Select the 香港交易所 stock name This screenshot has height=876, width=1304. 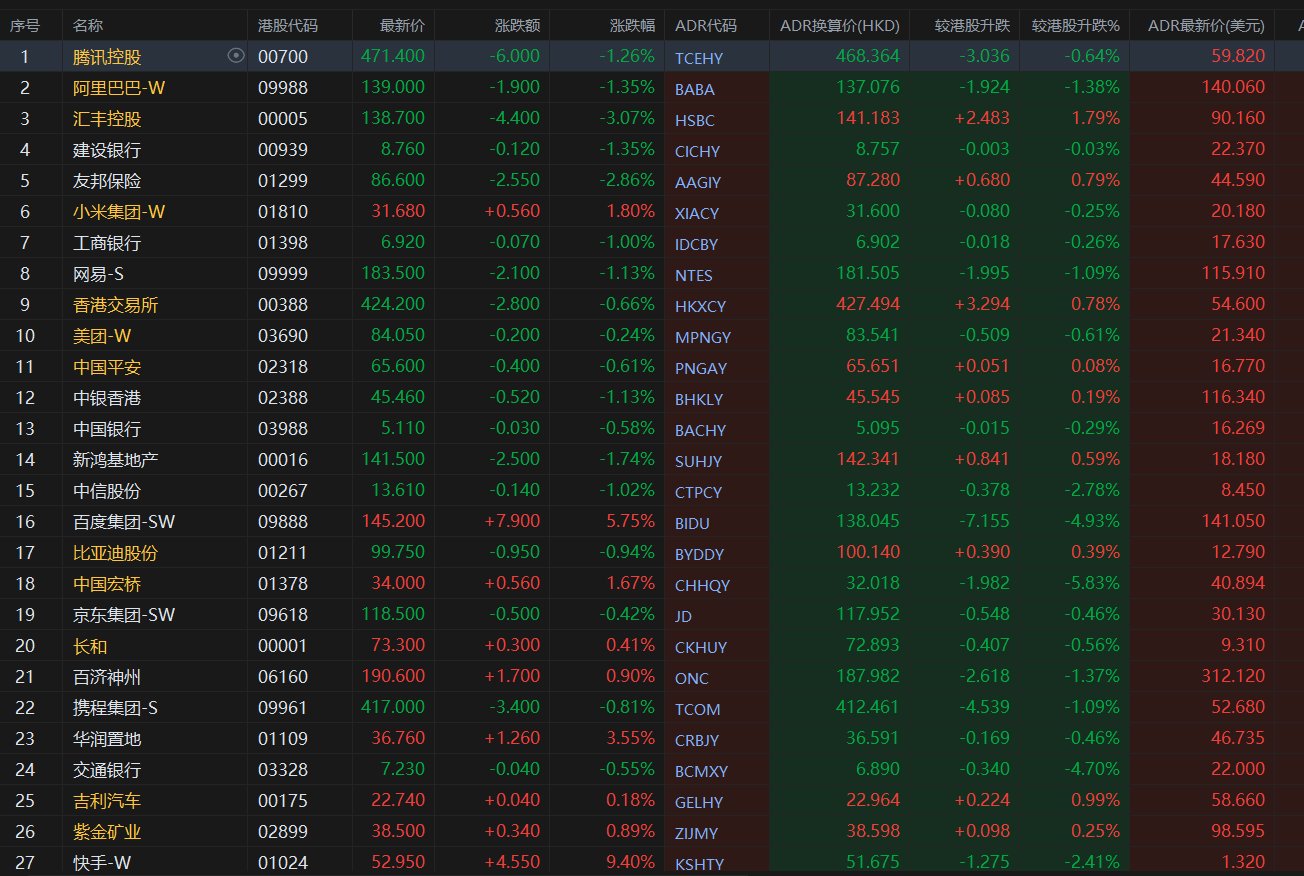116,305
